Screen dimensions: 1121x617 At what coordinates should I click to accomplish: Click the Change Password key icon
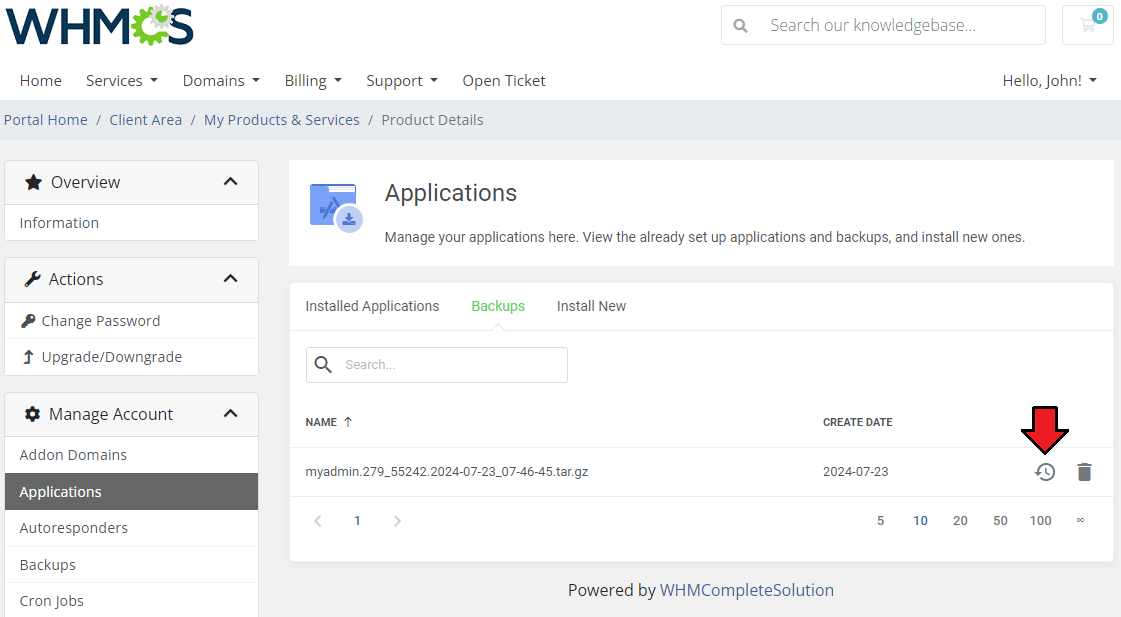[x=28, y=321]
